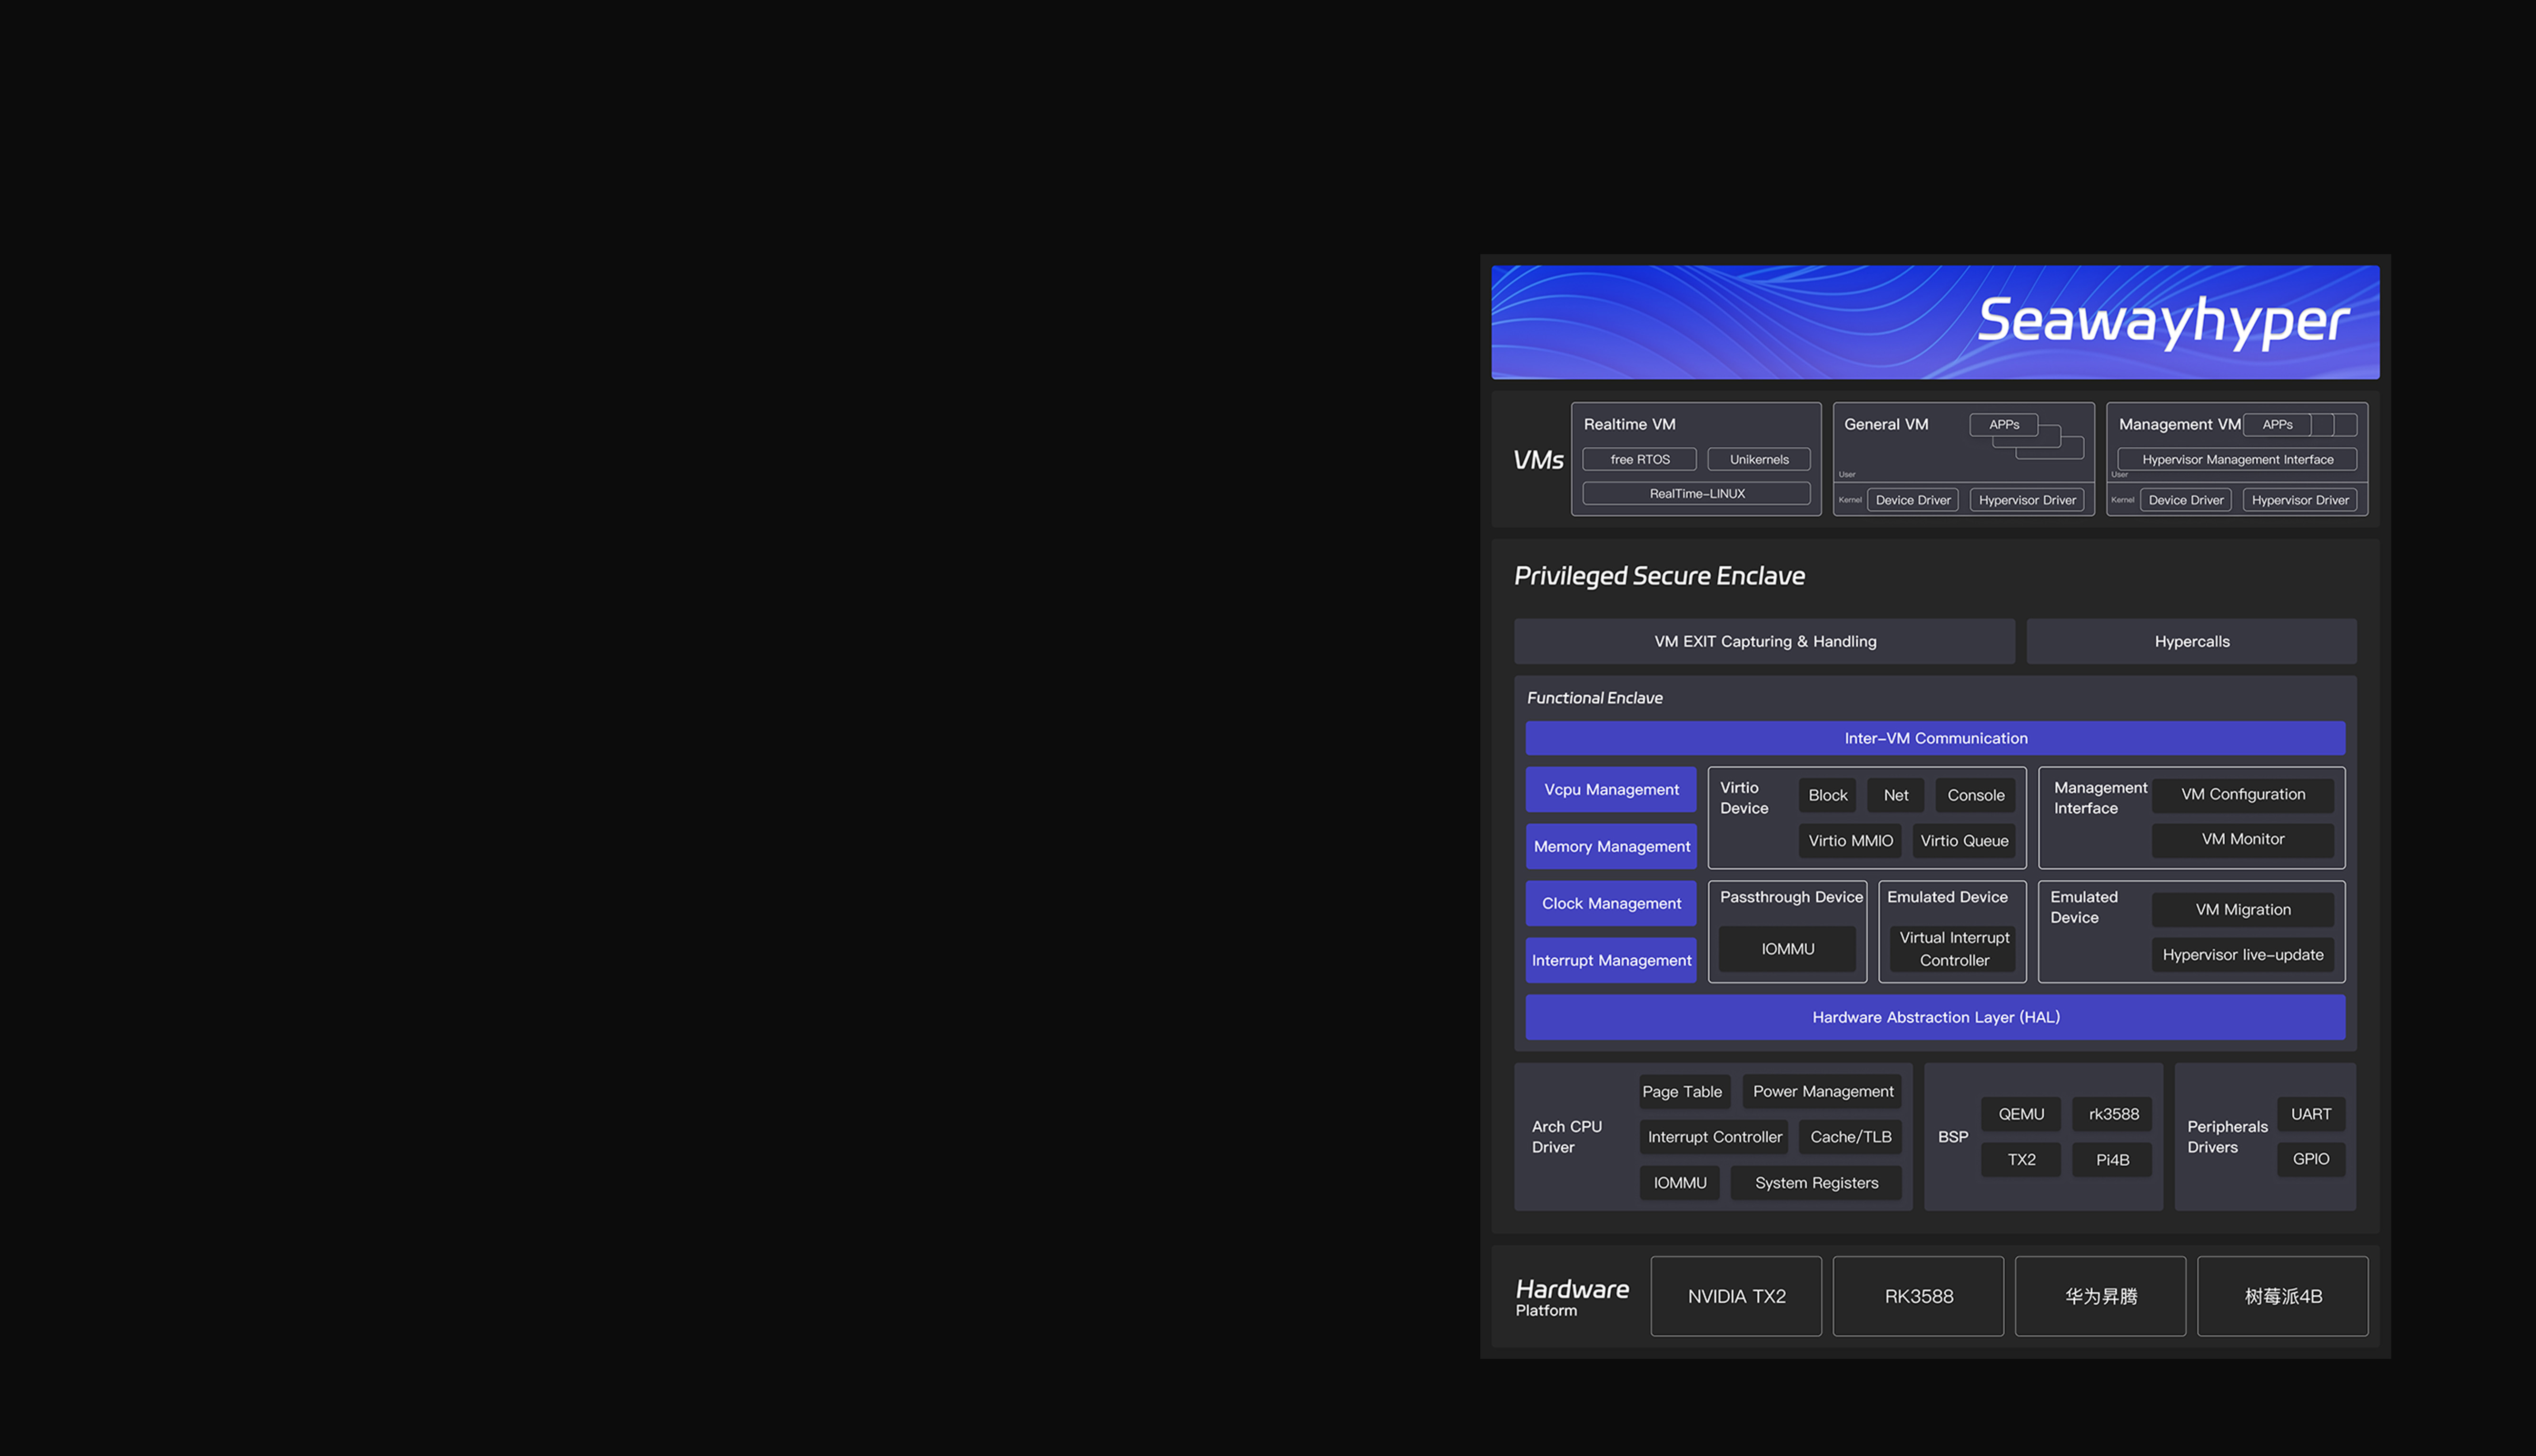Image resolution: width=2536 pixels, height=1456 pixels.
Task: Click the Memory Management block
Action: point(1610,846)
